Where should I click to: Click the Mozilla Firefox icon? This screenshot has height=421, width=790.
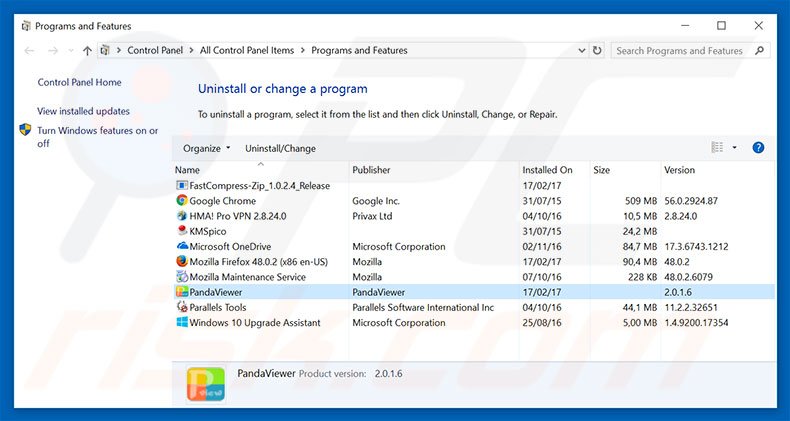(182, 261)
